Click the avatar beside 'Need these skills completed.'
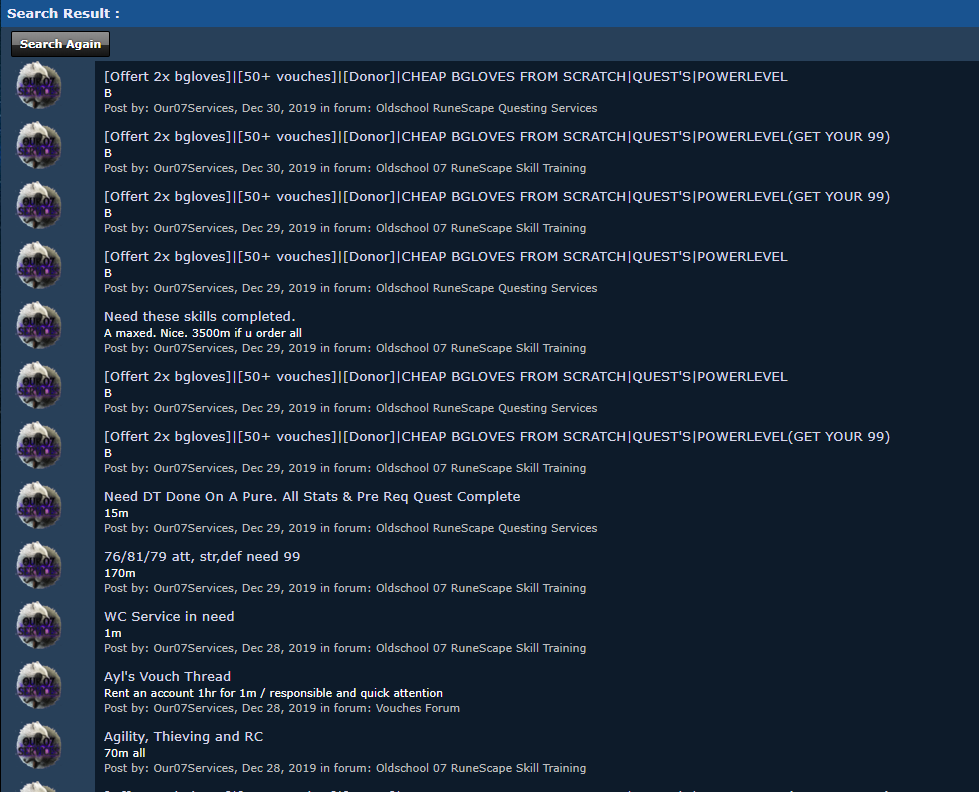979x792 pixels. click(39, 325)
